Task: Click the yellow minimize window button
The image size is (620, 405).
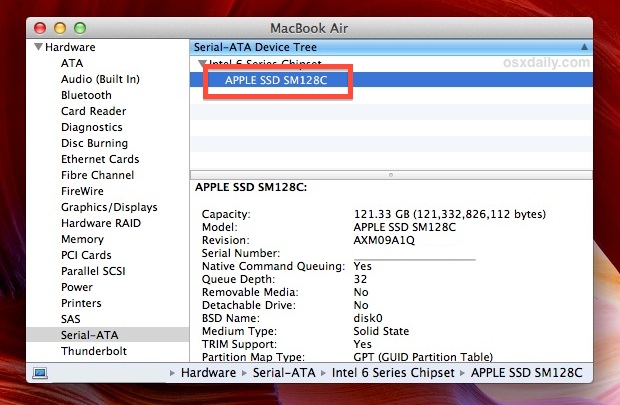Action: [x=60, y=28]
